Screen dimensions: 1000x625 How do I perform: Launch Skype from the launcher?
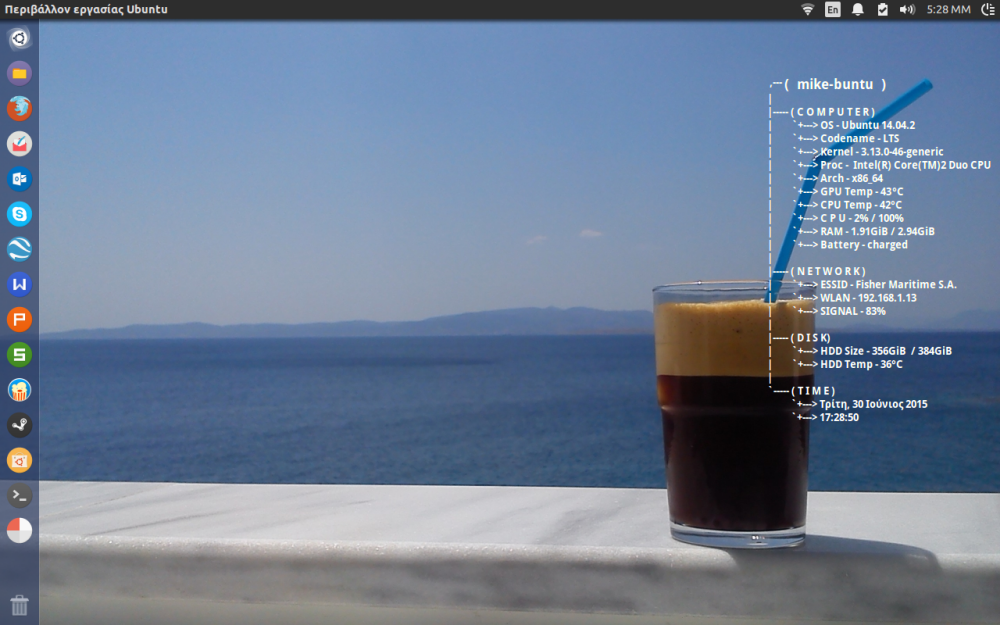pyautogui.click(x=19, y=214)
